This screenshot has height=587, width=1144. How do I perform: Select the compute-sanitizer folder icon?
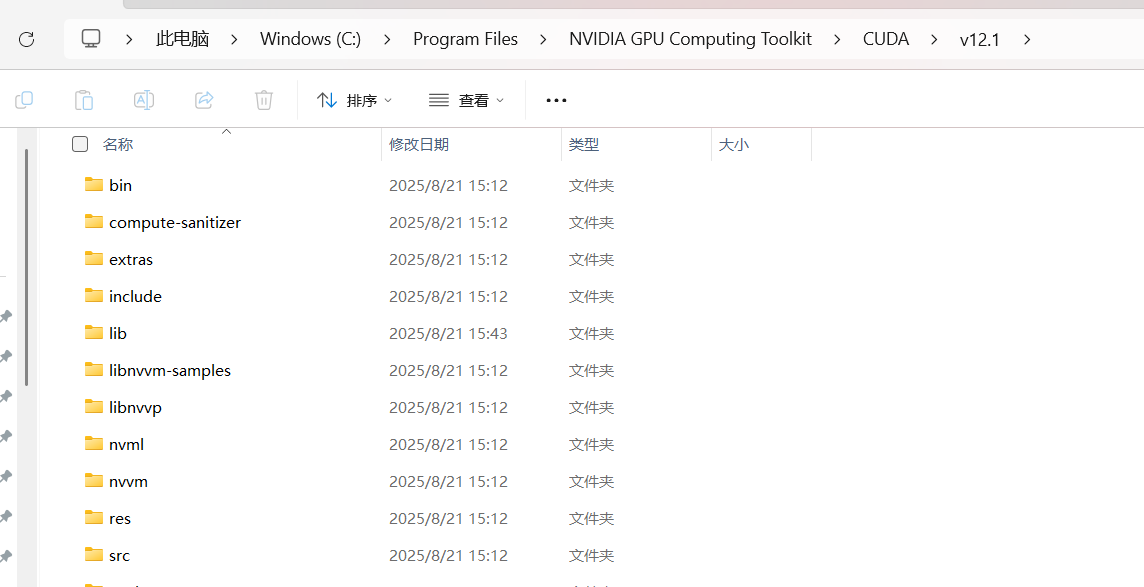pyautogui.click(x=93, y=221)
